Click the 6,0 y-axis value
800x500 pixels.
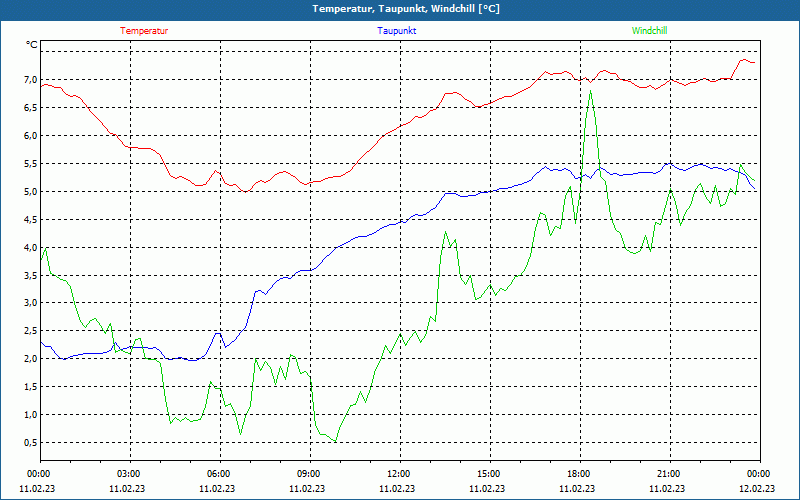tap(31, 135)
